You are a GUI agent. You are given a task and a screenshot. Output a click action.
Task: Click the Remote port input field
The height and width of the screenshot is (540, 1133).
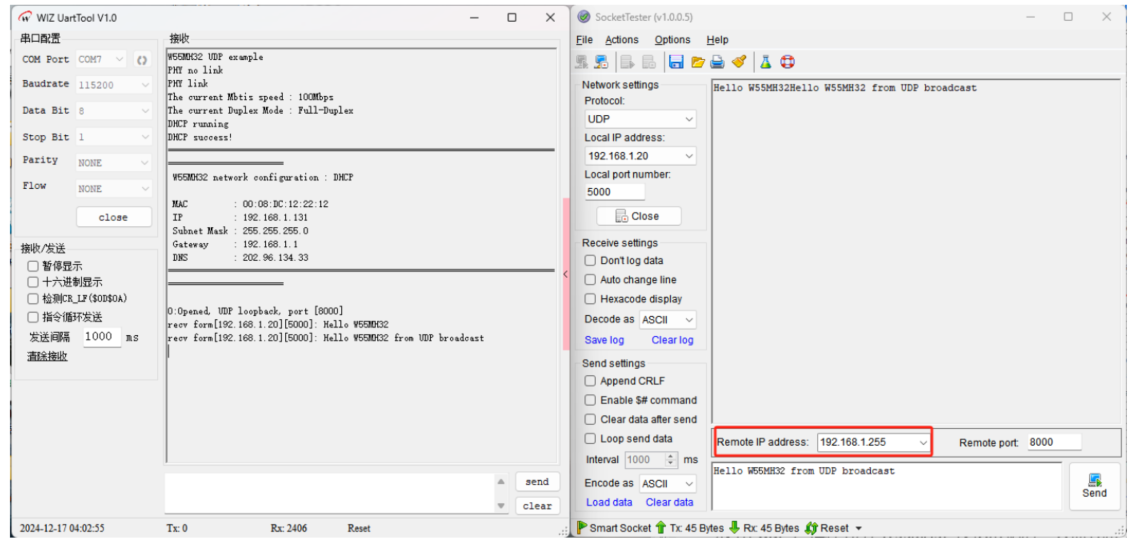tap(1052, 442)
